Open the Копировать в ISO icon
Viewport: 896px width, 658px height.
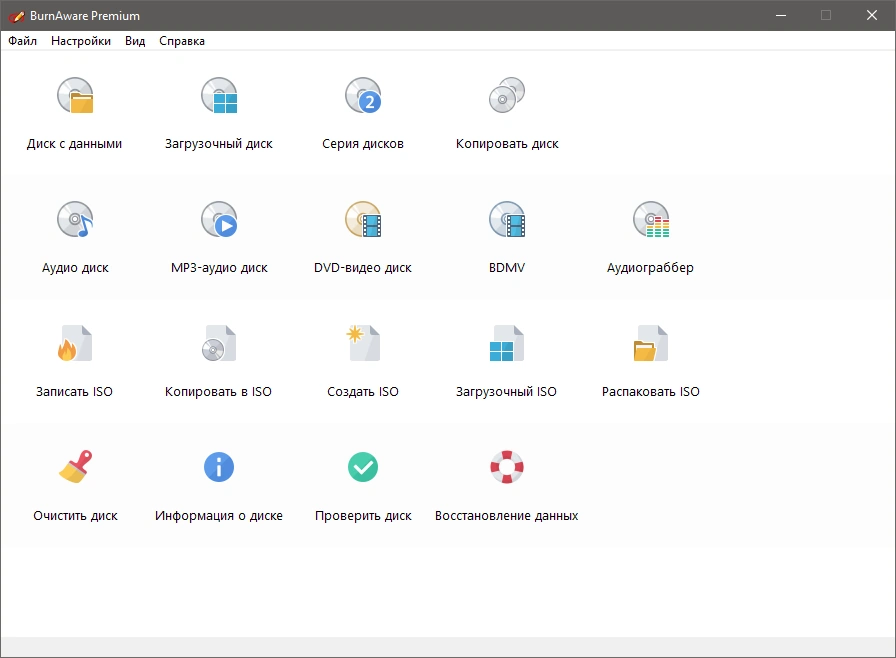point(219,343)
